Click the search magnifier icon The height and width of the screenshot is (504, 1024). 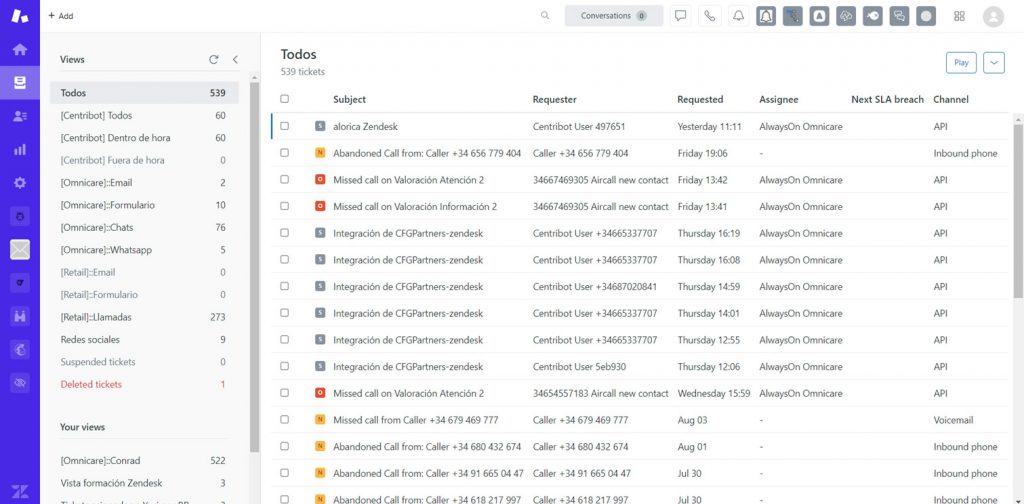545,16
